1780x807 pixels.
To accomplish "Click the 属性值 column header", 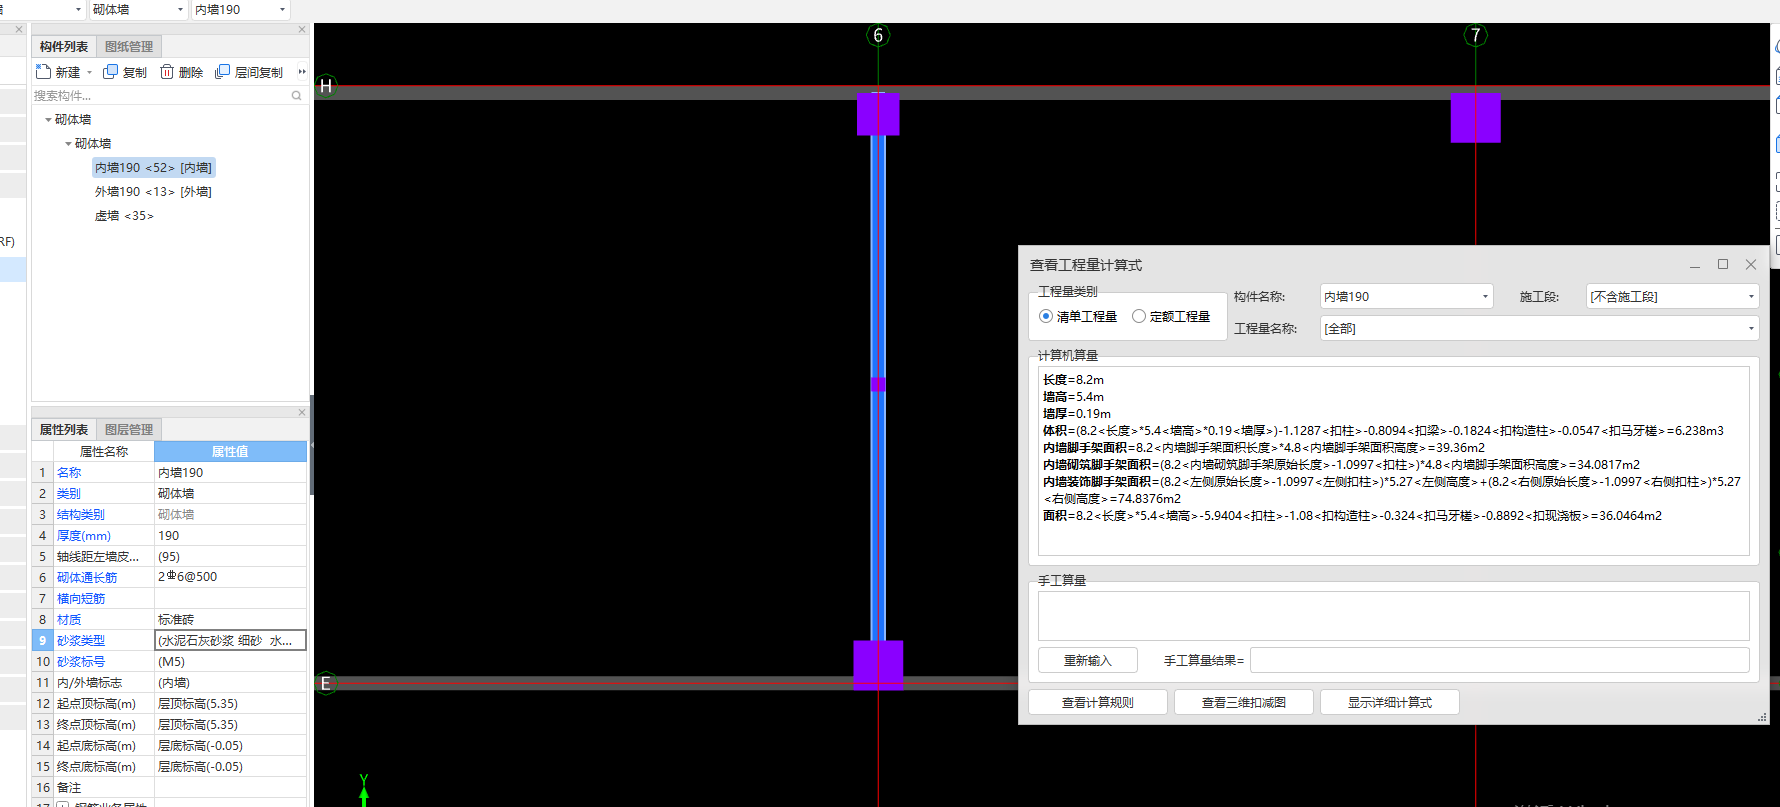I will point(230,451).
